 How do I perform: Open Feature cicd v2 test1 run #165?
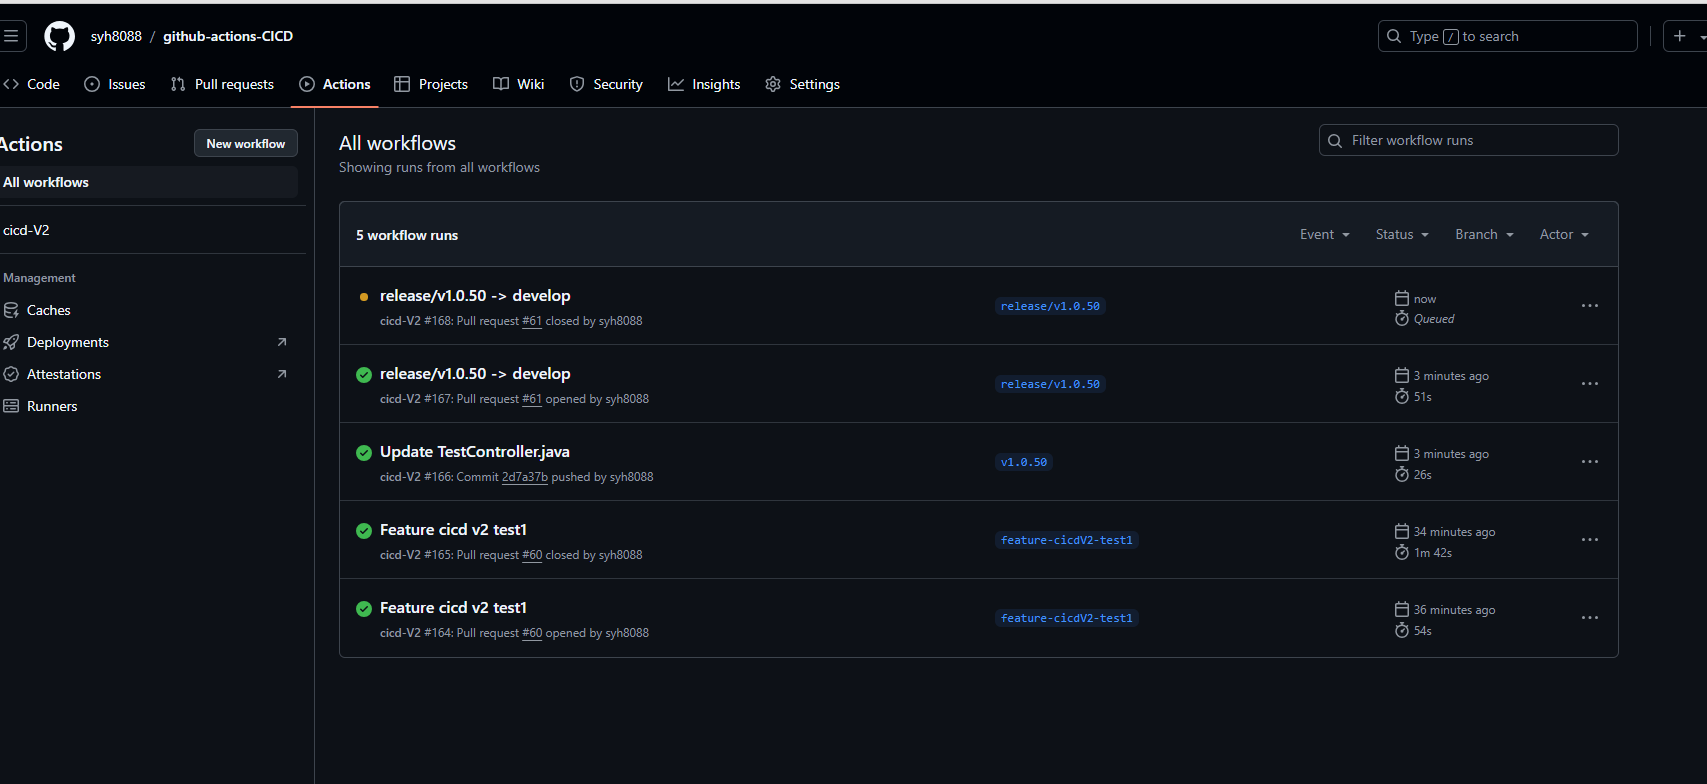[453, 530]
